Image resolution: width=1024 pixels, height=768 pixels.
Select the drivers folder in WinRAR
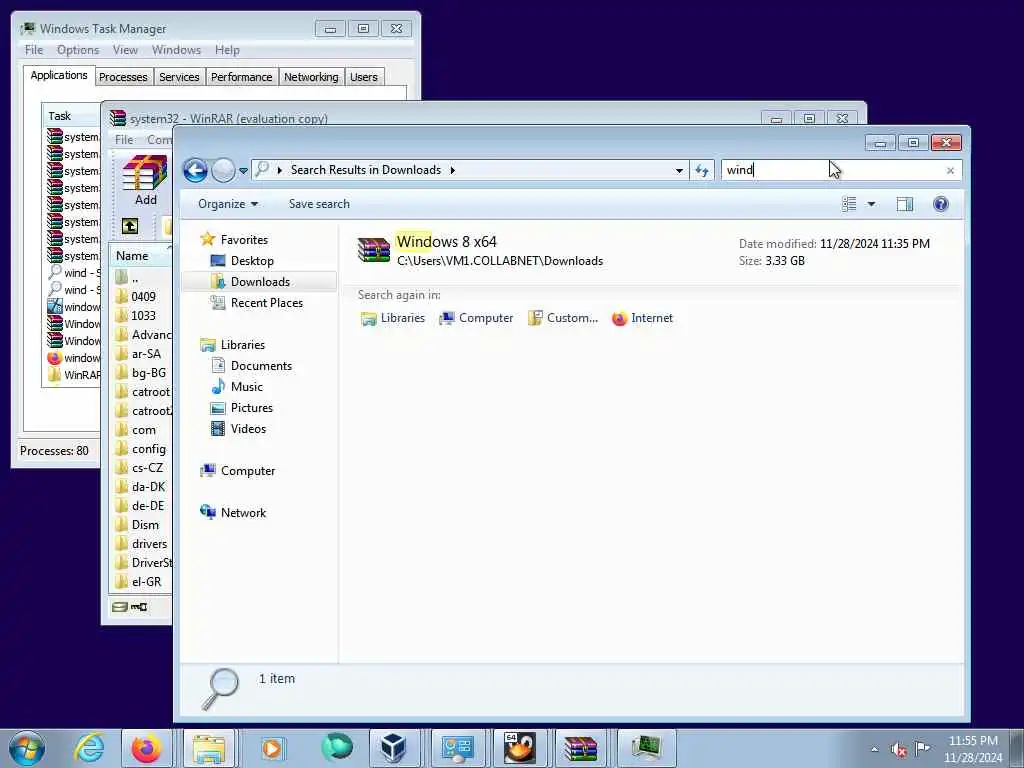coord(142,544)
